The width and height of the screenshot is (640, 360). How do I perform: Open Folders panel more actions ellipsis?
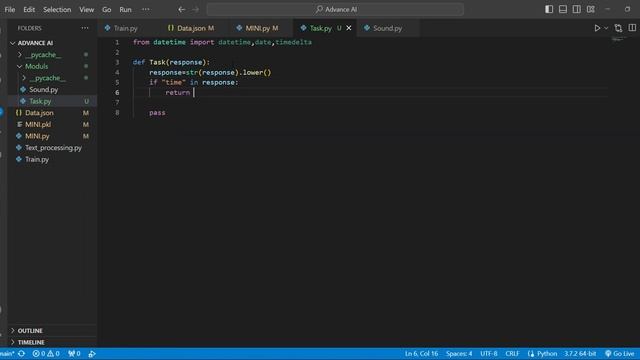coord(85,28)
